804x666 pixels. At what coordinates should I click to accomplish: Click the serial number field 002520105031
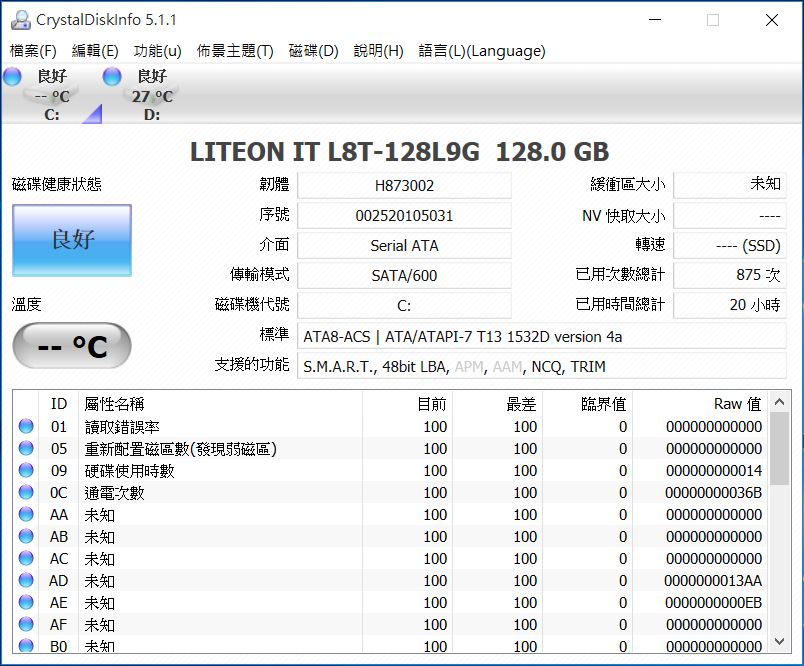click(404, 215)
